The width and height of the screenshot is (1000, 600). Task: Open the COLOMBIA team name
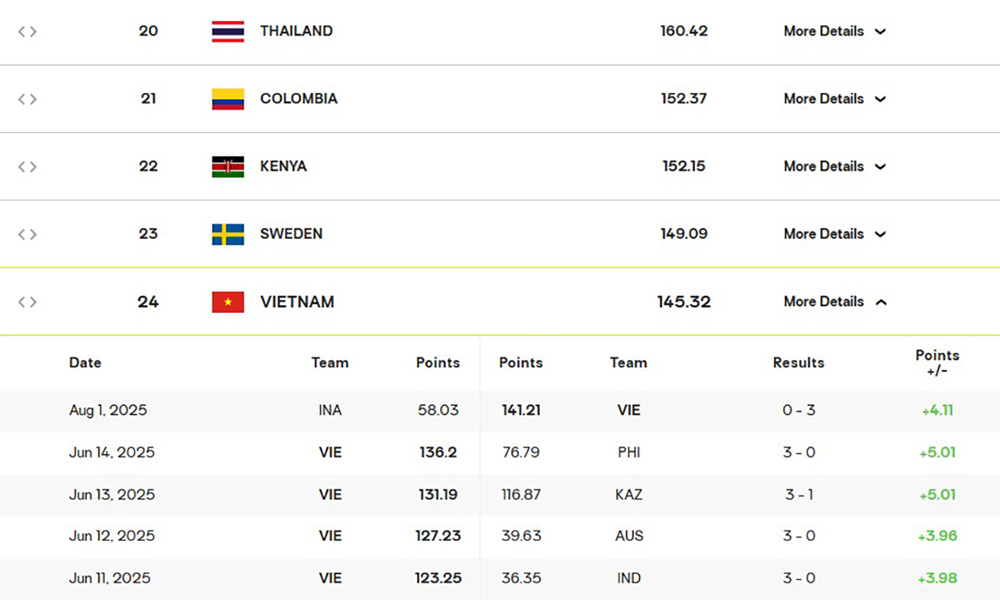coord(298,99)
